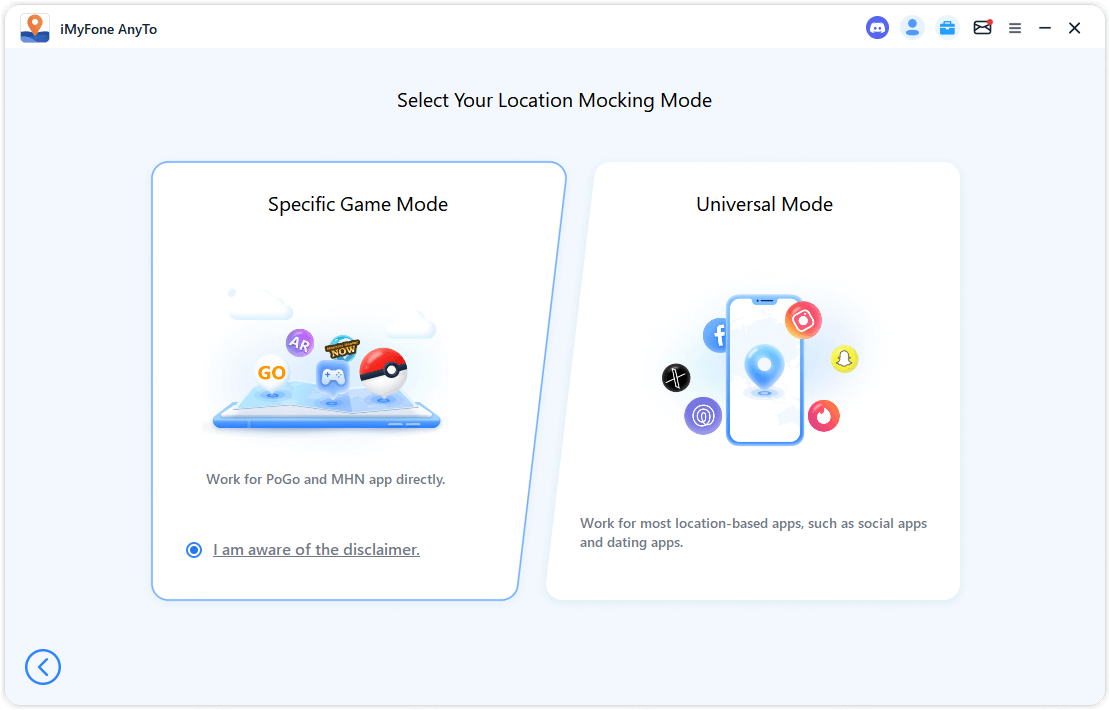This screenshot has width=1110, height=710.
Task: Click the iMyFone AnyTo app logo
Action: coord(35,28)
